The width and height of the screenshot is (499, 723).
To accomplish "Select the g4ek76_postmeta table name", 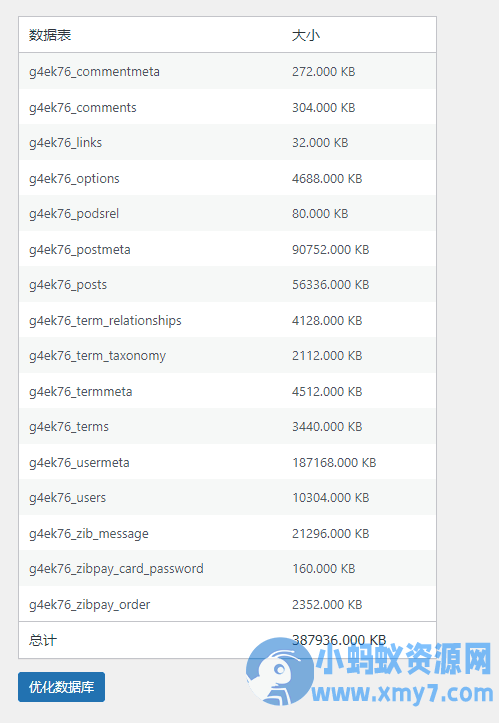I will [80, 249].
